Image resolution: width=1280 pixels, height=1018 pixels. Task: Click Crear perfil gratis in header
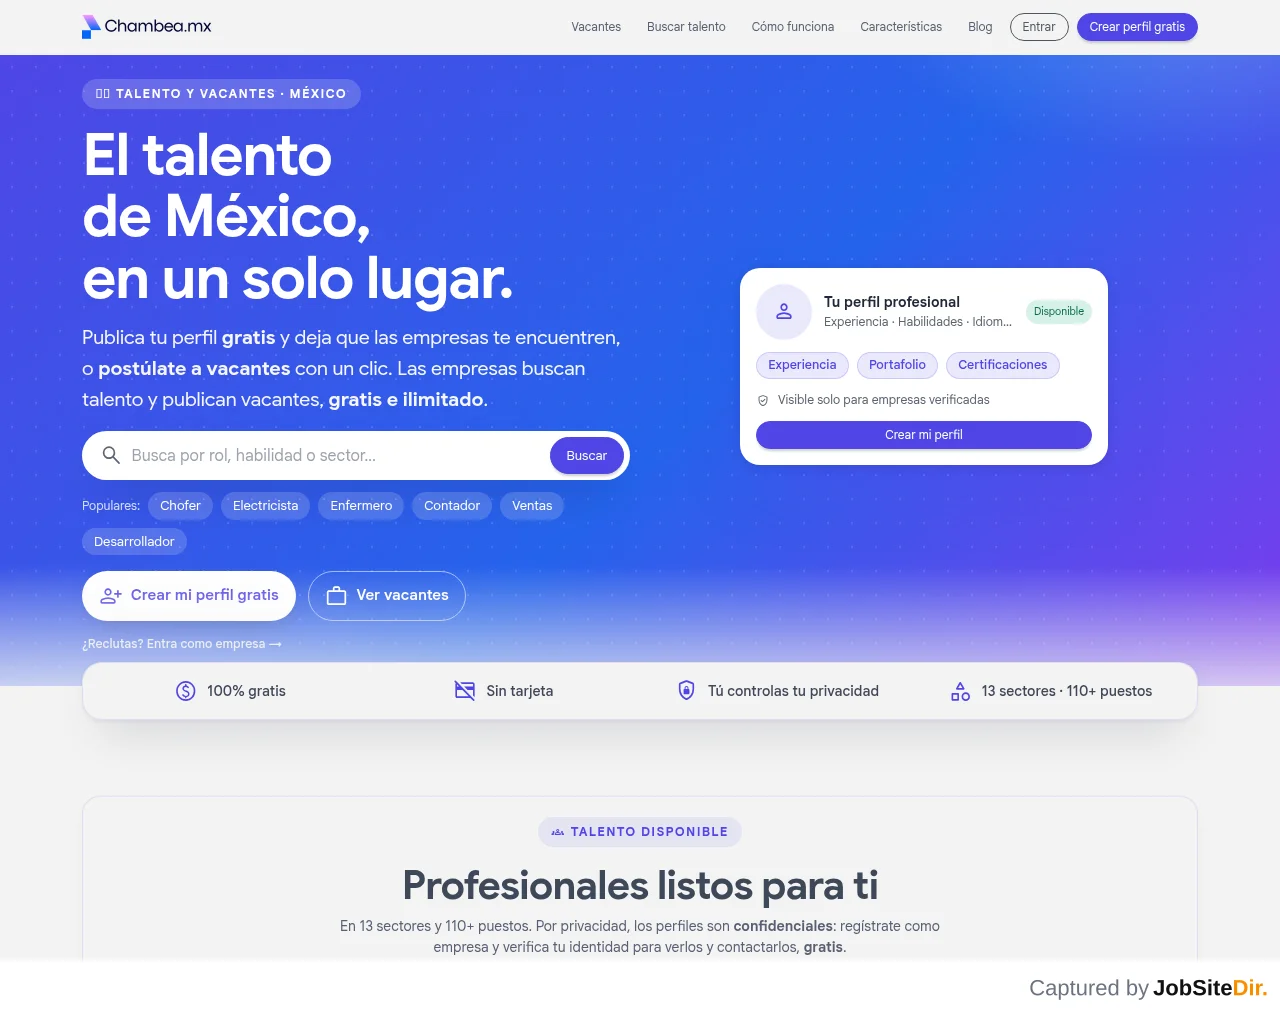(x=1137, y=27)
